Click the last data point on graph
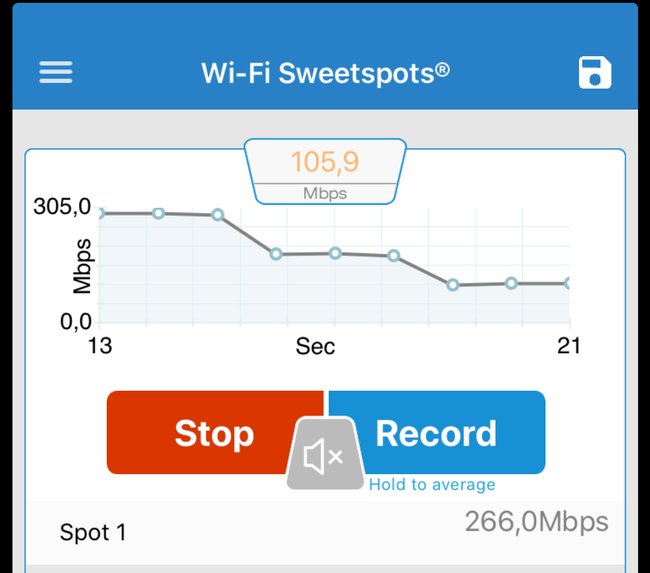The width and height of the screenshot is (650, 573). 568,284
